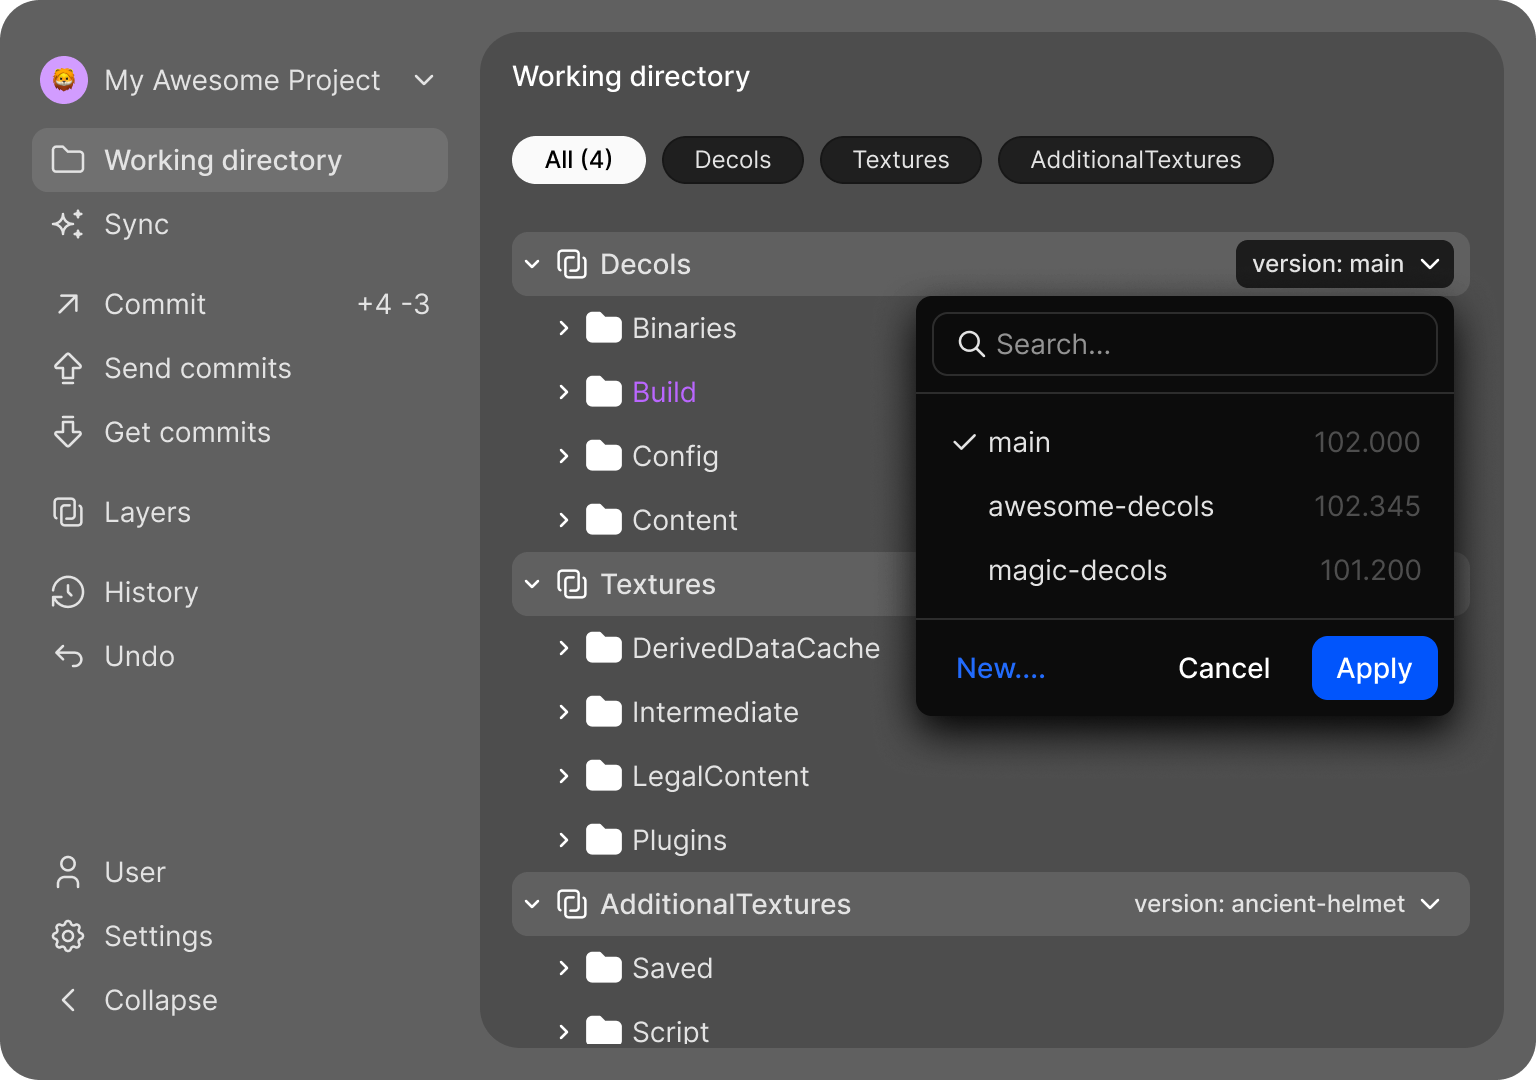Click the Undo arrow icon
Viewport: 1536px width, 1080px height.
click(x=68, y=656)
